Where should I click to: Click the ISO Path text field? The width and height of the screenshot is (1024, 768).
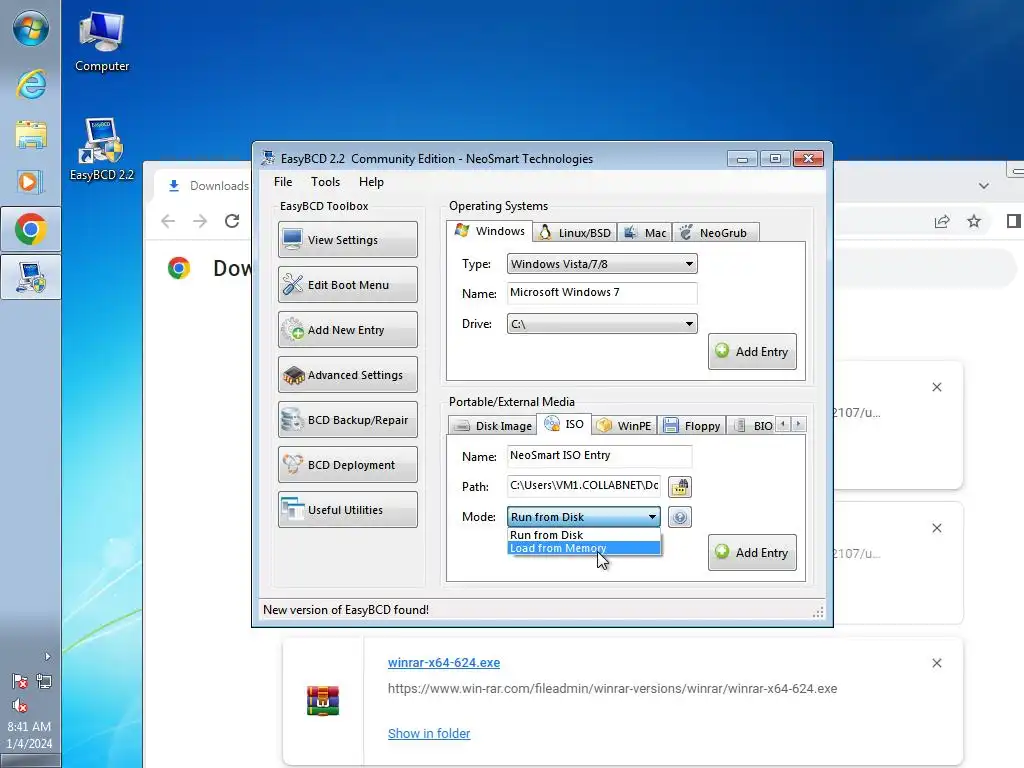point(584,486)
